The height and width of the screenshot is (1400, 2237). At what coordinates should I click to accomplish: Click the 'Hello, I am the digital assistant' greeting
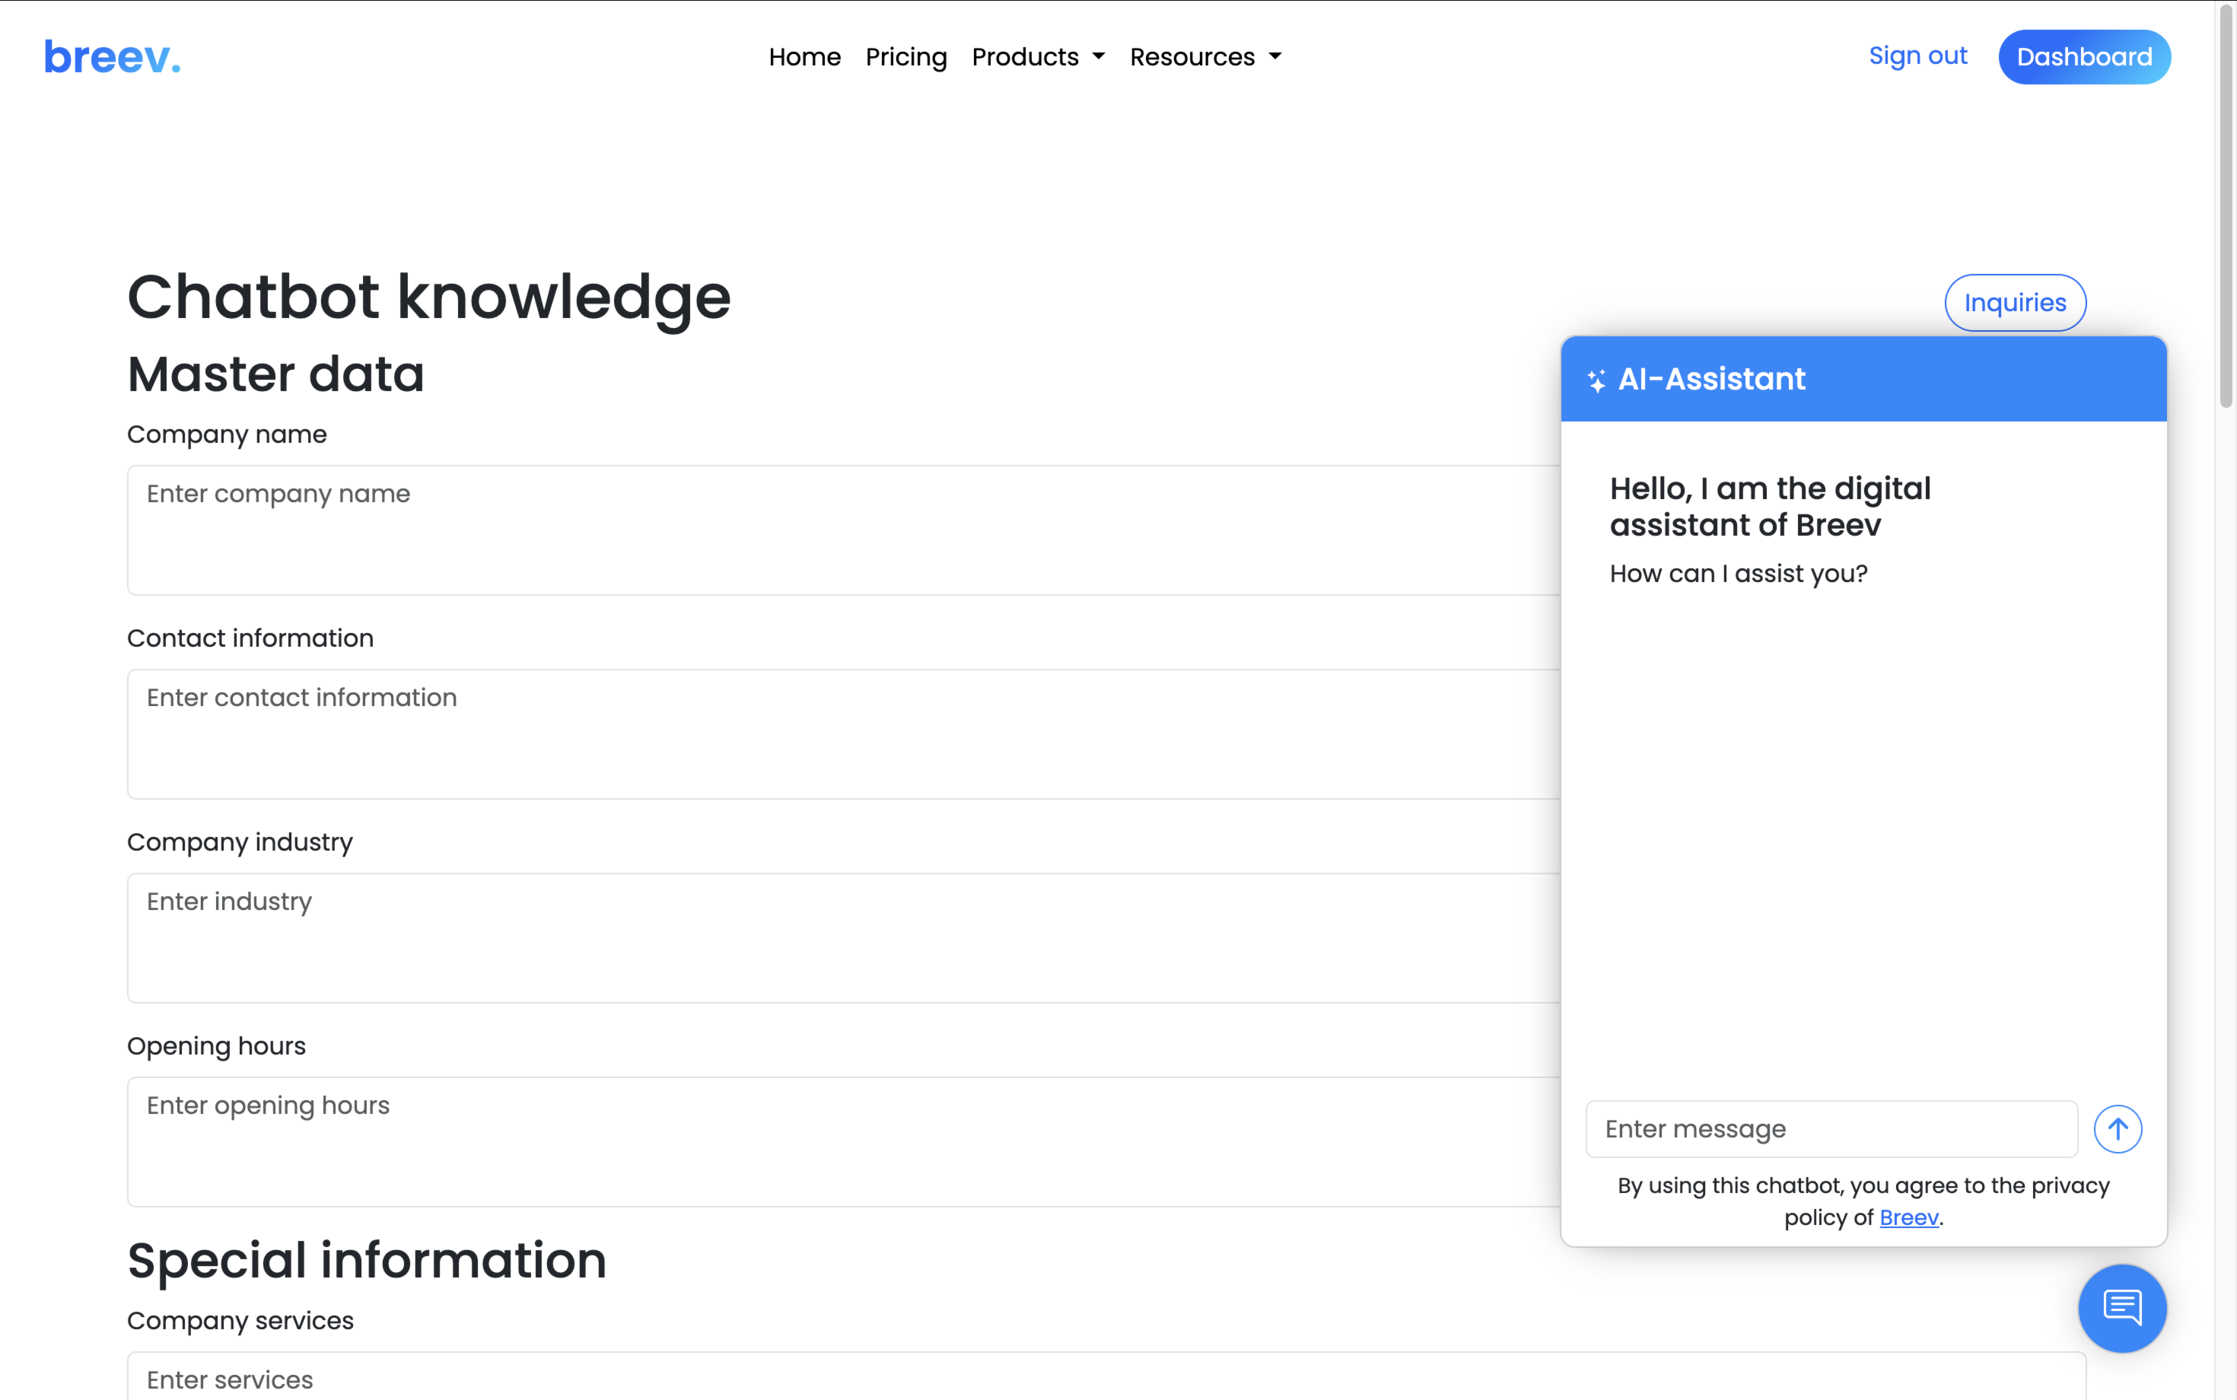click(x=1770, y=506)
